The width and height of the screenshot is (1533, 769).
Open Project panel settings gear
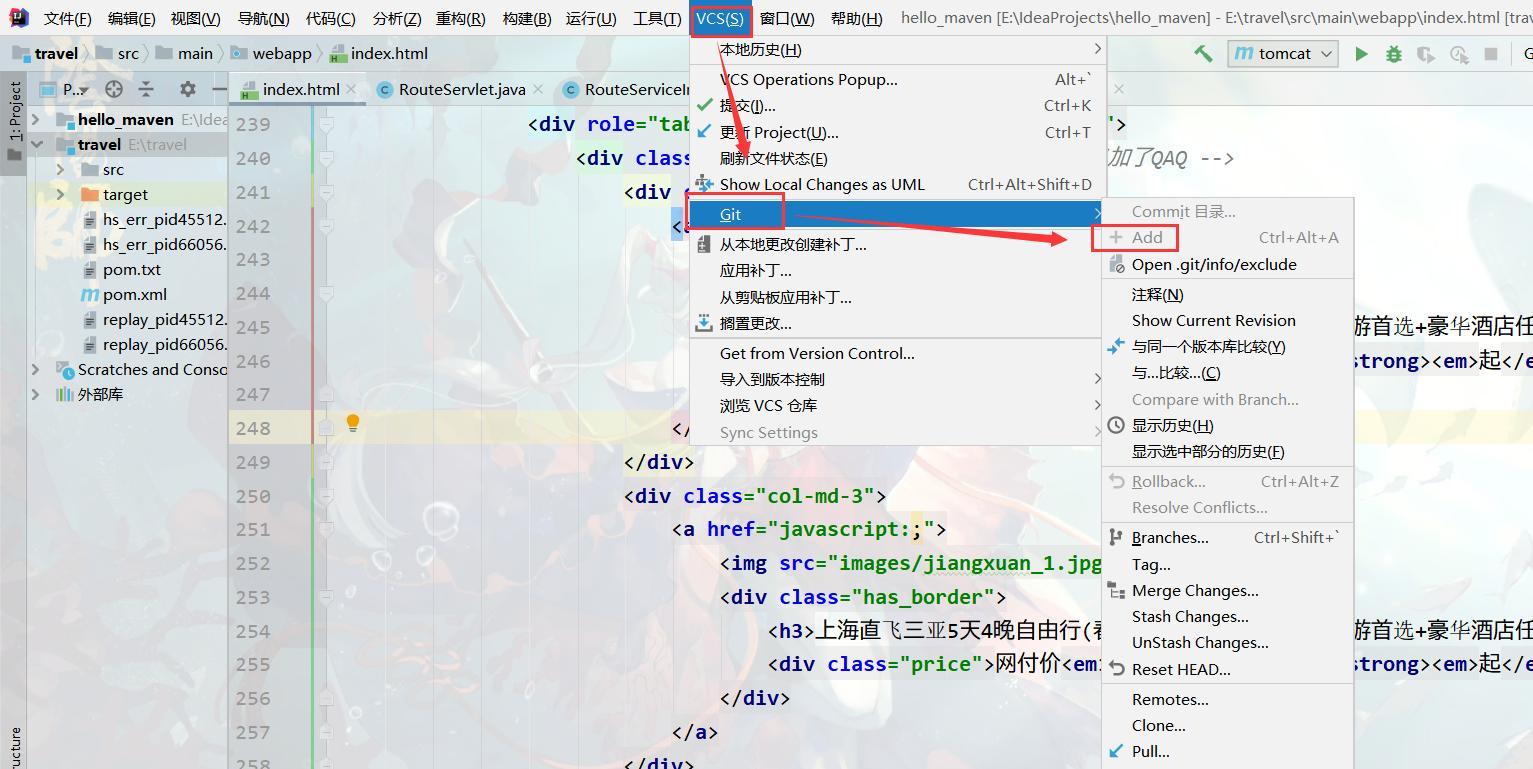click(187, 89)
